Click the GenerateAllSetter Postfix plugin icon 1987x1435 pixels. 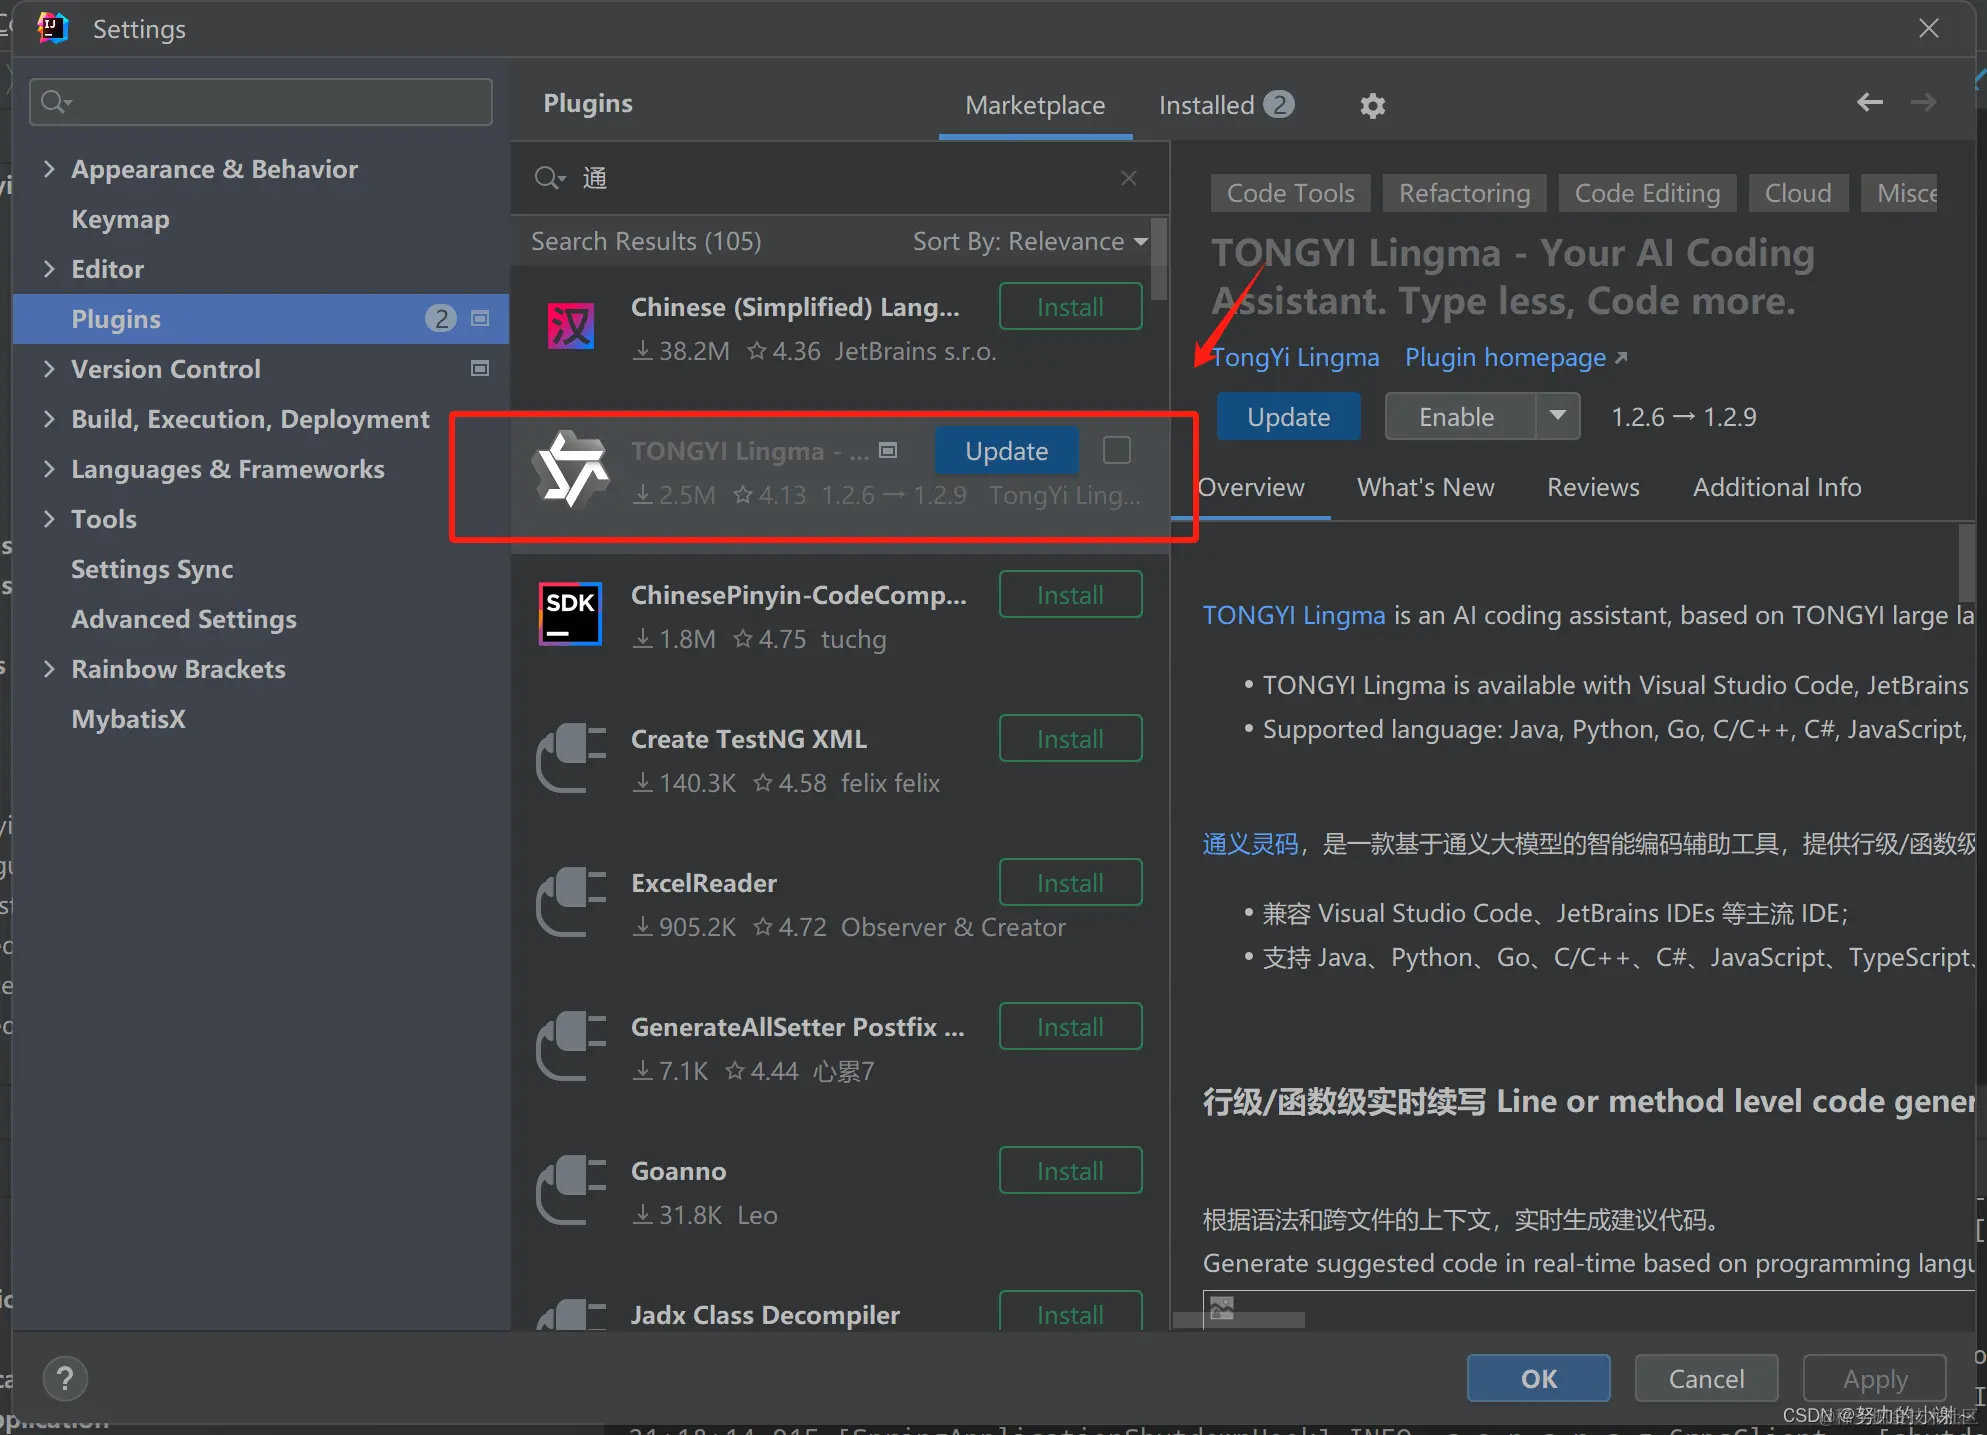(571, 1046)
